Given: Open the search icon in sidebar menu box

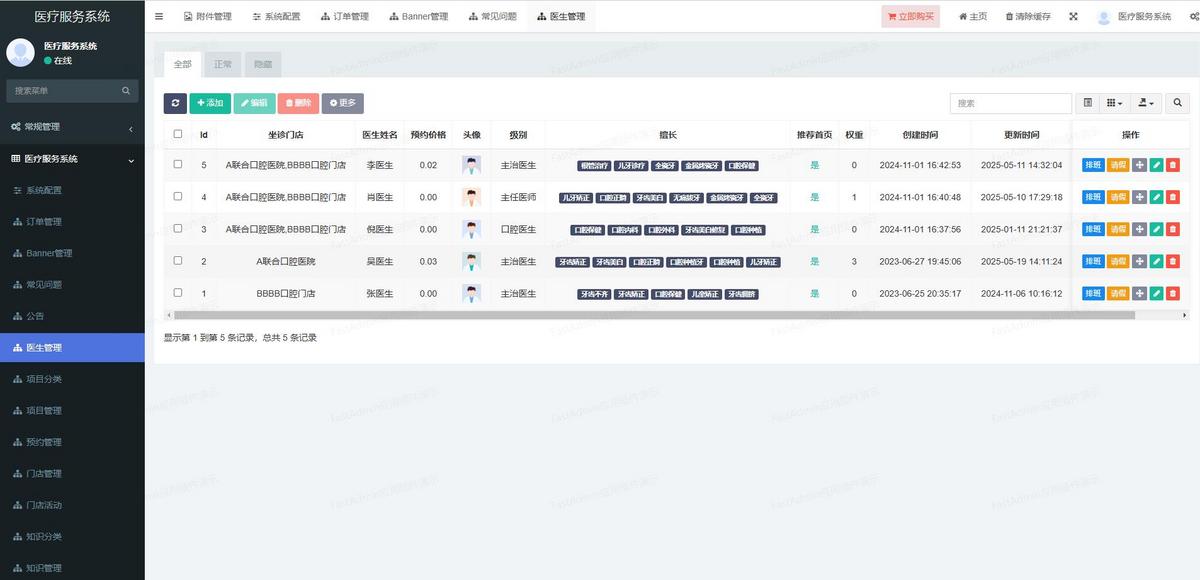Looking at the screenshot, I should point(124,90).
